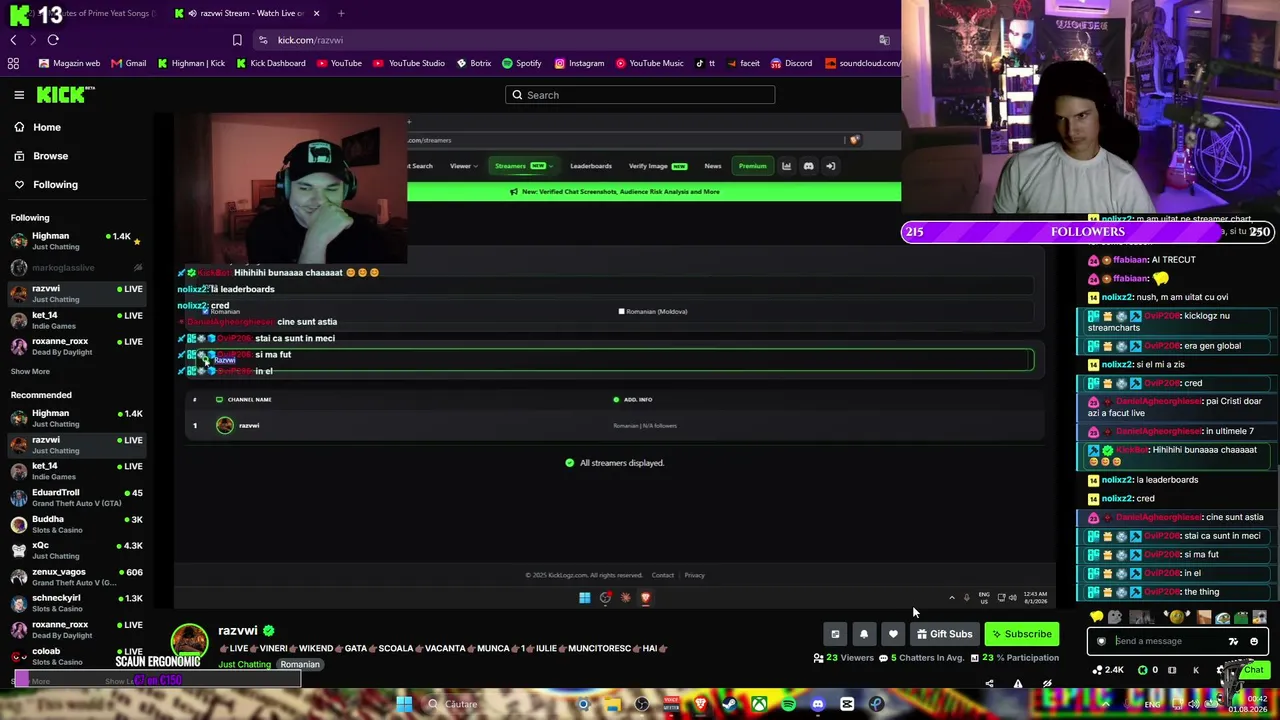Click the green Subscribe button

1021,634
